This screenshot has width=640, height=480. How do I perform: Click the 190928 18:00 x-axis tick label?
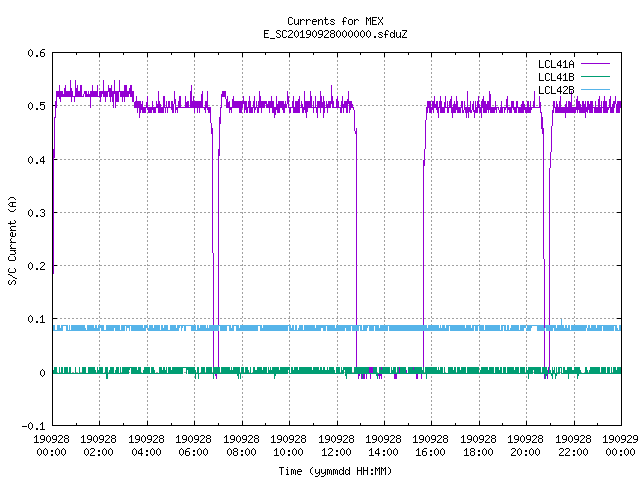478,446
